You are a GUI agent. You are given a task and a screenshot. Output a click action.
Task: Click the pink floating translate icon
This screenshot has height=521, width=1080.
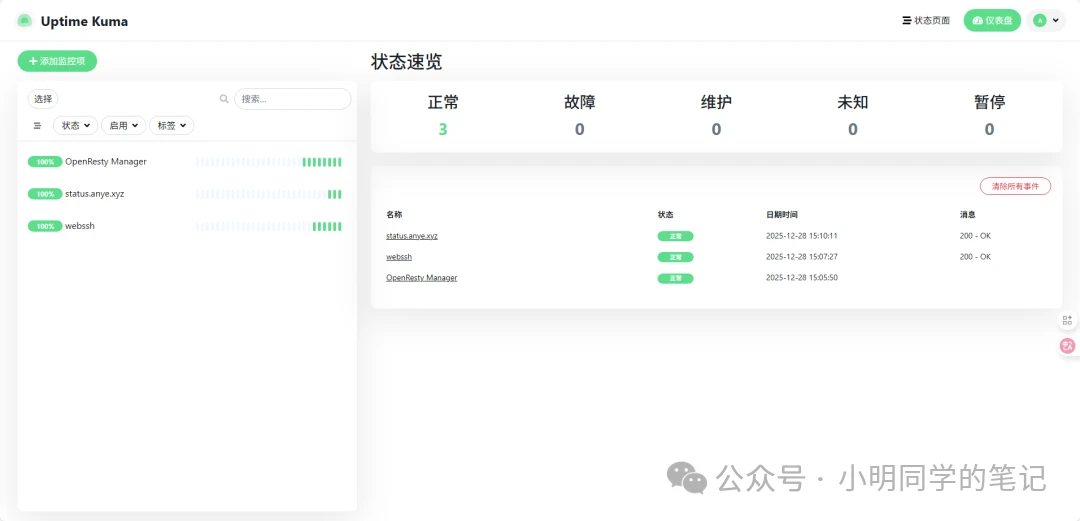(x=1068, y=346)
